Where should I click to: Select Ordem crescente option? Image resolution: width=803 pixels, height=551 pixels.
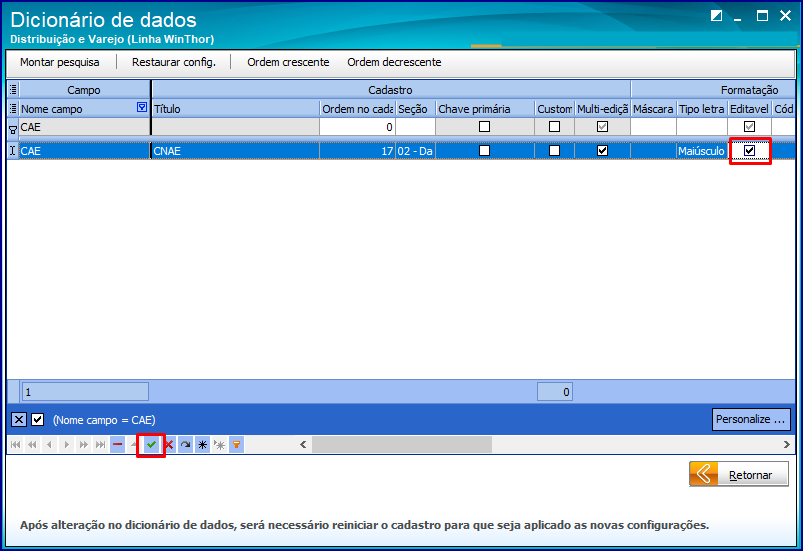(288, 62)
